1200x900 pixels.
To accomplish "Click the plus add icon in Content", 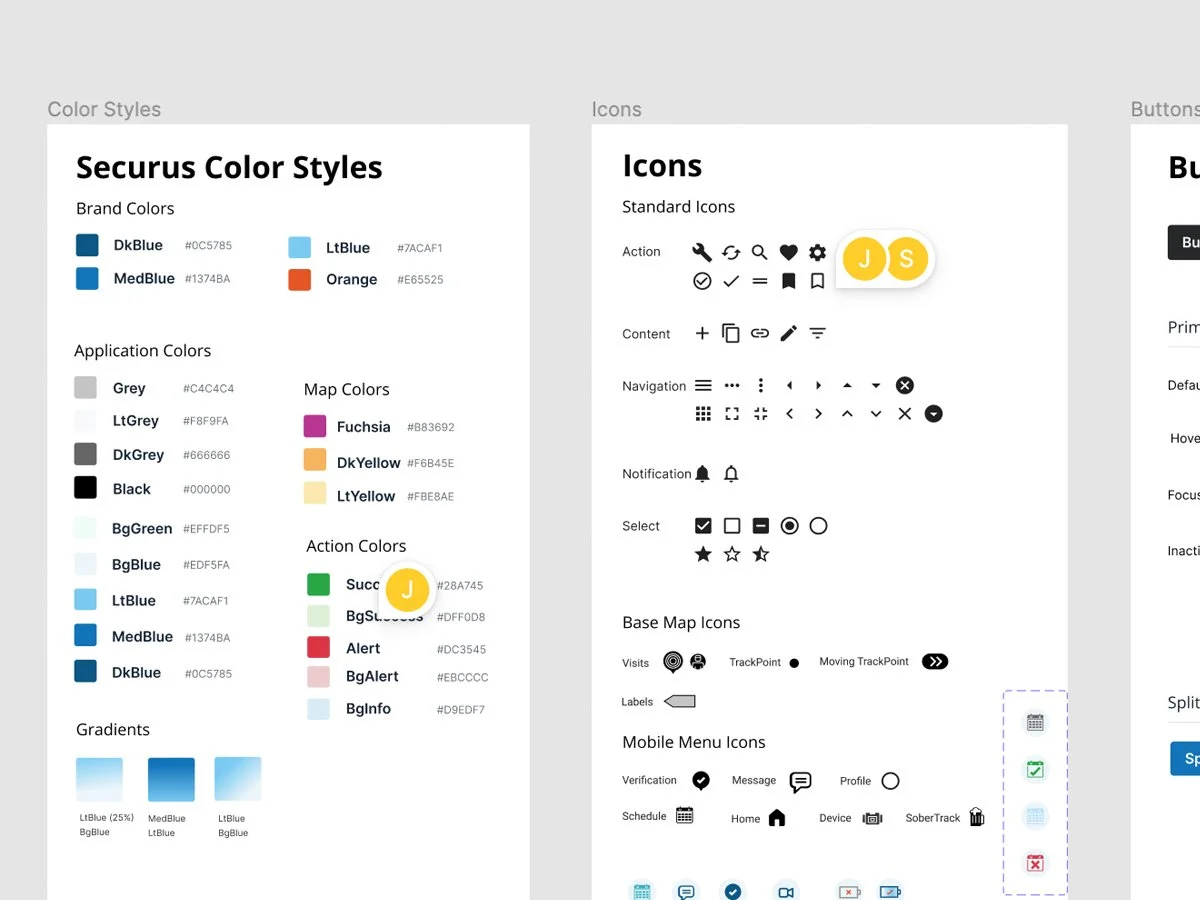I will coord(702,333).
